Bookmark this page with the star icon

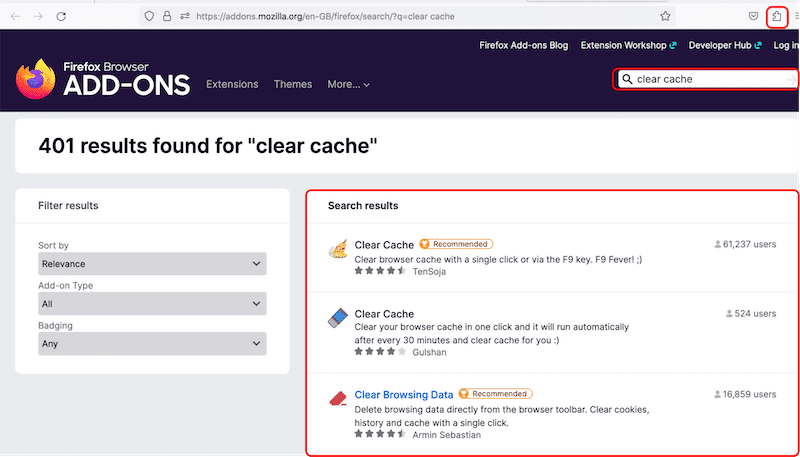[x=665, y=16]
